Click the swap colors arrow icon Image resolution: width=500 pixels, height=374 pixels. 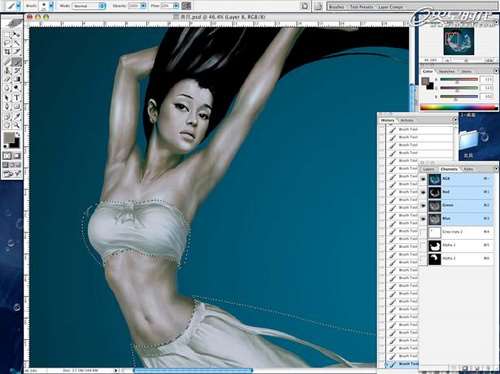tap(18, 135)
